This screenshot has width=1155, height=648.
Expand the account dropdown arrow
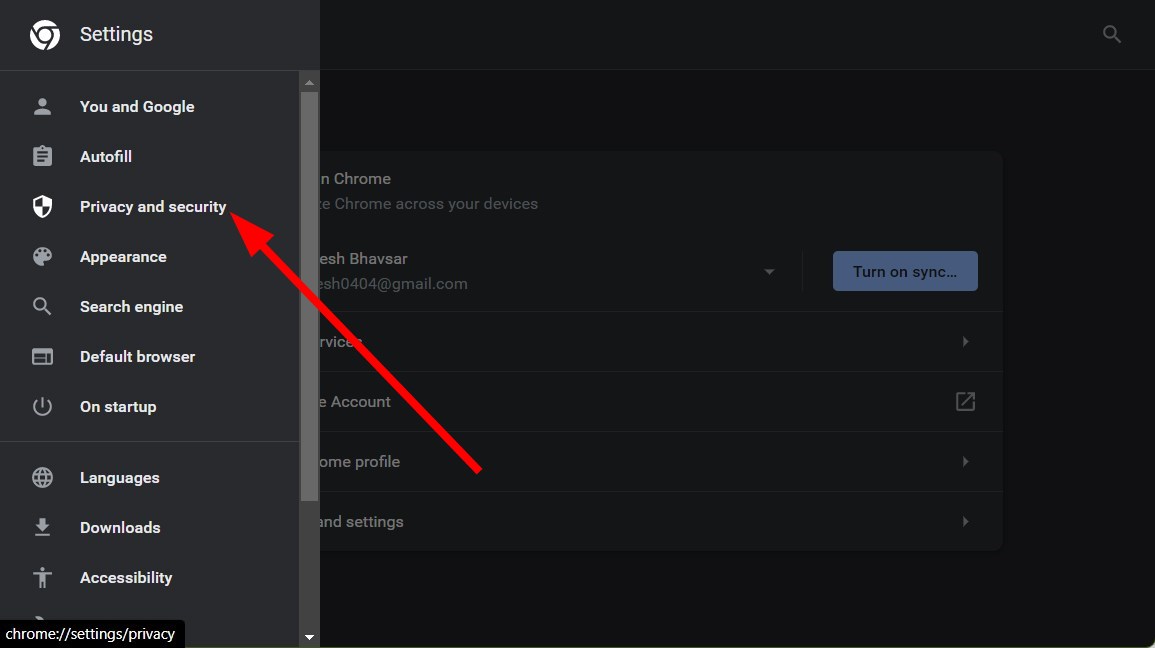coord(769,272)
